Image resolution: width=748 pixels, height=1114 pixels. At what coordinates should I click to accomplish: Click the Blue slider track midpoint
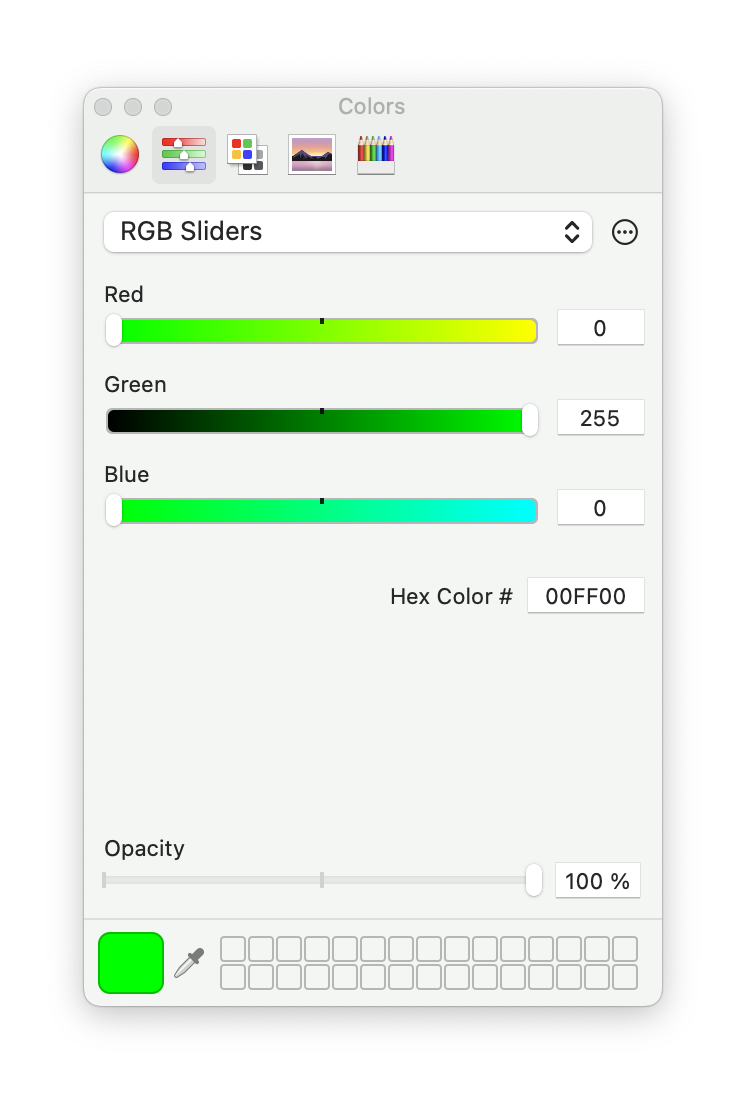pos(322,511)
